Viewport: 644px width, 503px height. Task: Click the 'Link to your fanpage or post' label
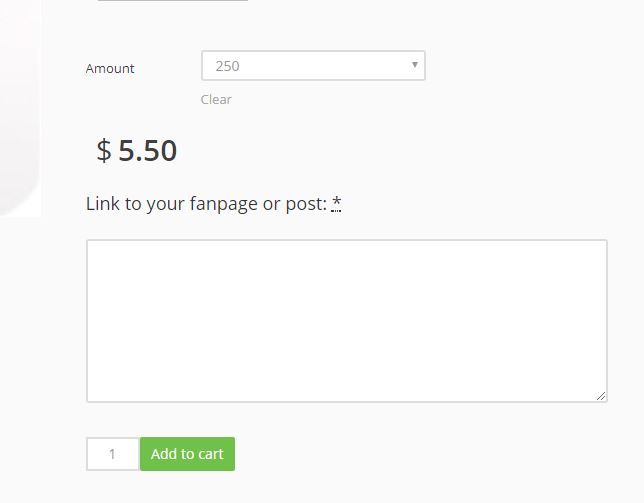tap(206, 204)
